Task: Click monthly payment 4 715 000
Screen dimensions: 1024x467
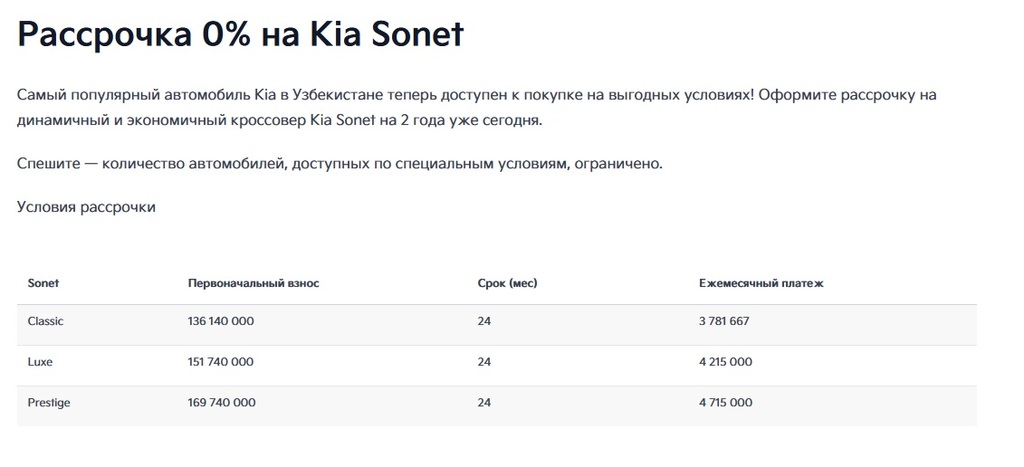Action: click(725, 402)
